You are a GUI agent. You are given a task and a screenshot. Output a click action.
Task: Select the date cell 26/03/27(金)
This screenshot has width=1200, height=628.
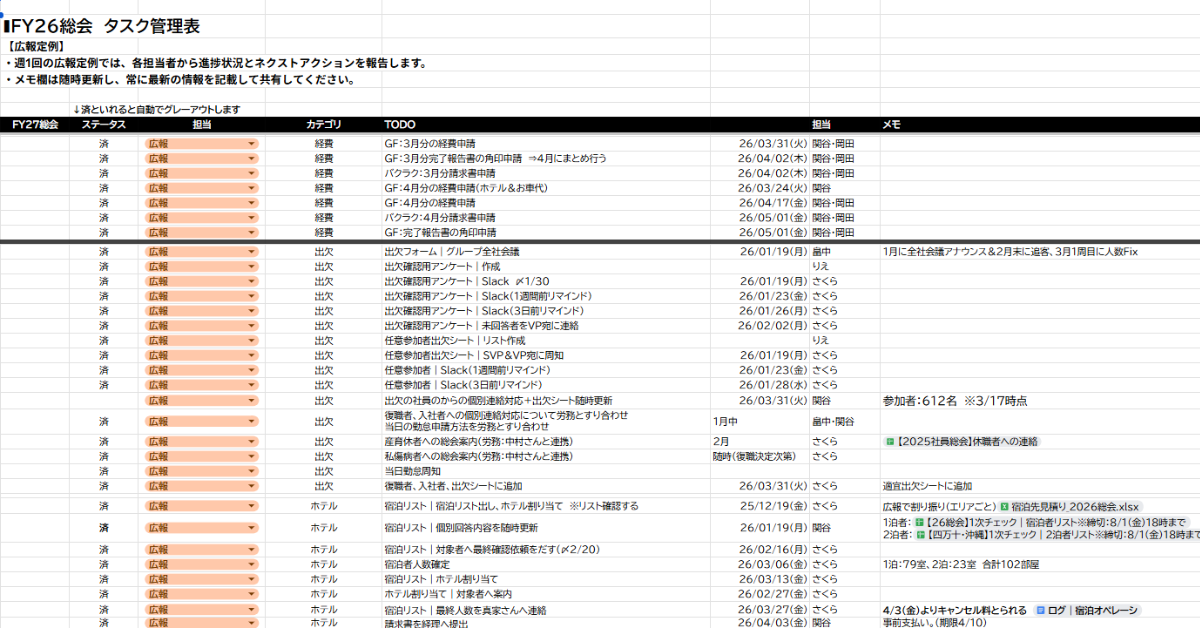click(773, 609)
